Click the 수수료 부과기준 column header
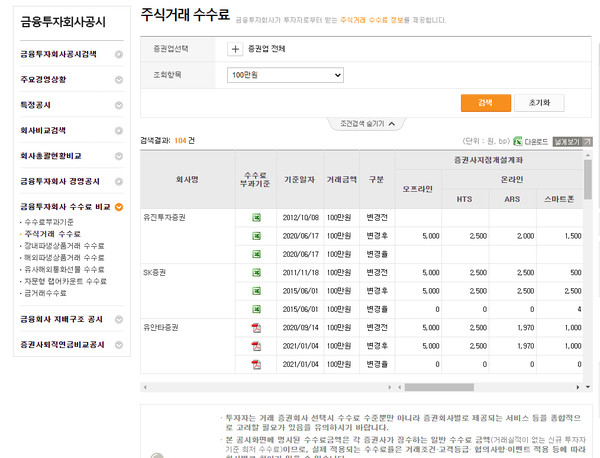Viewport: 600px width, 458px height. [255, 180]
